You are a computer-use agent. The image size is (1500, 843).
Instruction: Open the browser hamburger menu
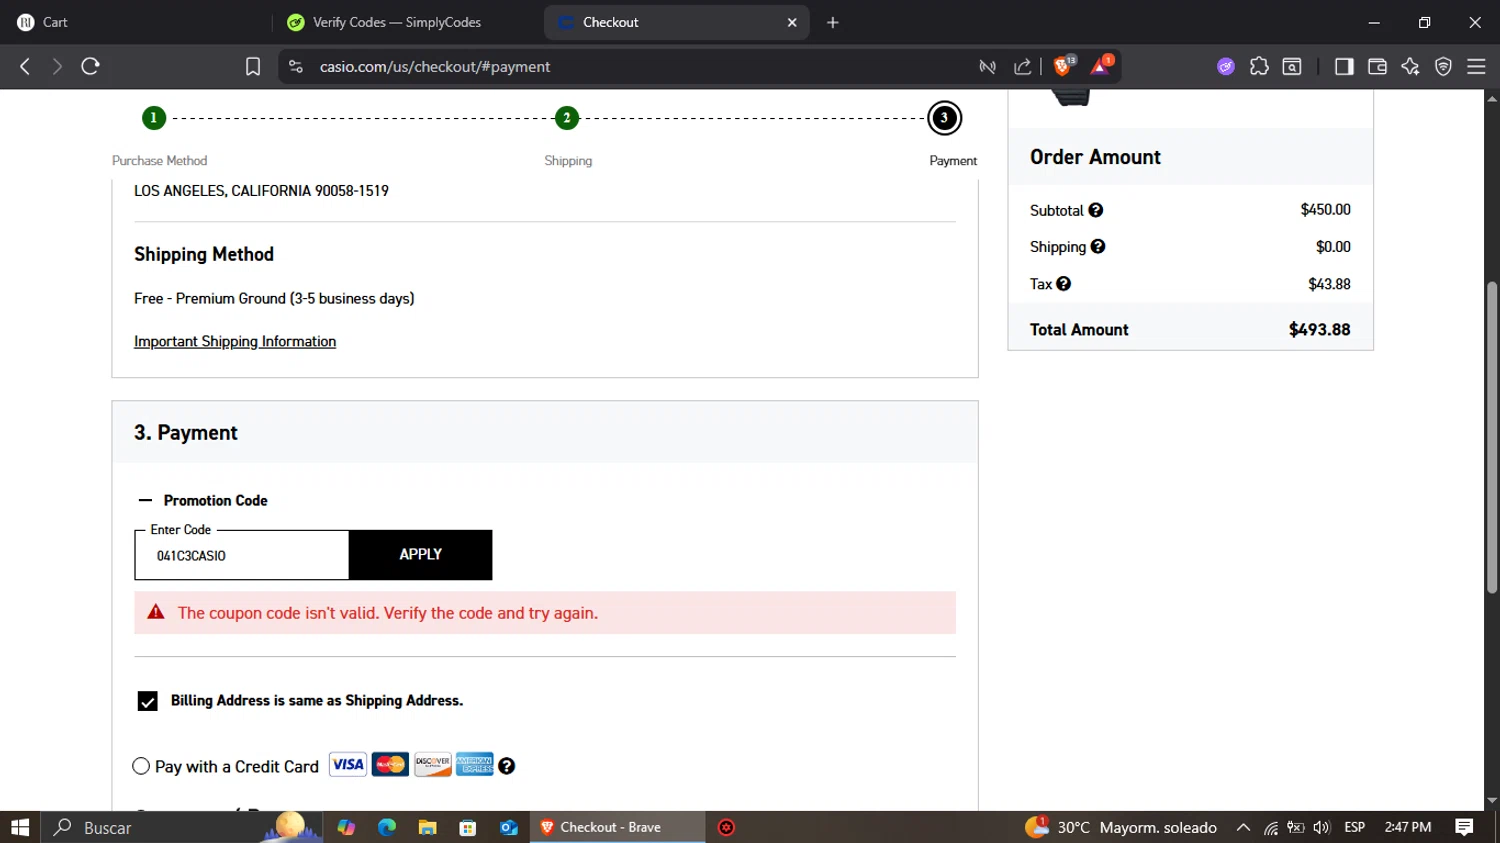[x=1476, y=66]
